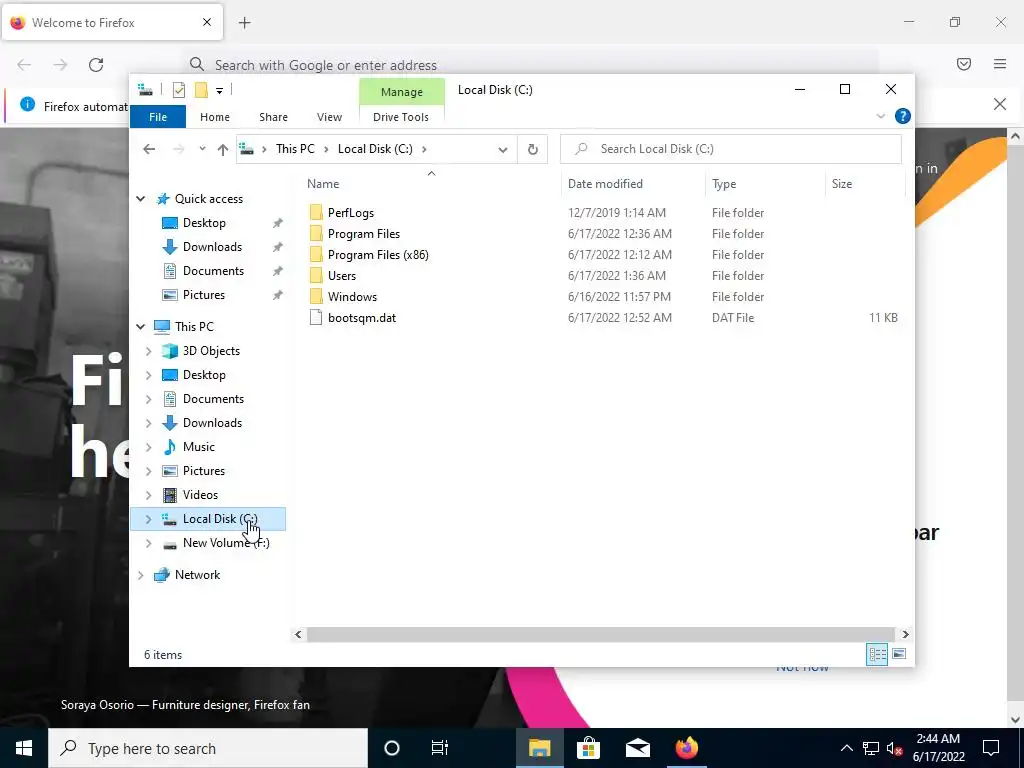Open a new Firefox tab
1024x768 pixels.
[x=244, y=23]
